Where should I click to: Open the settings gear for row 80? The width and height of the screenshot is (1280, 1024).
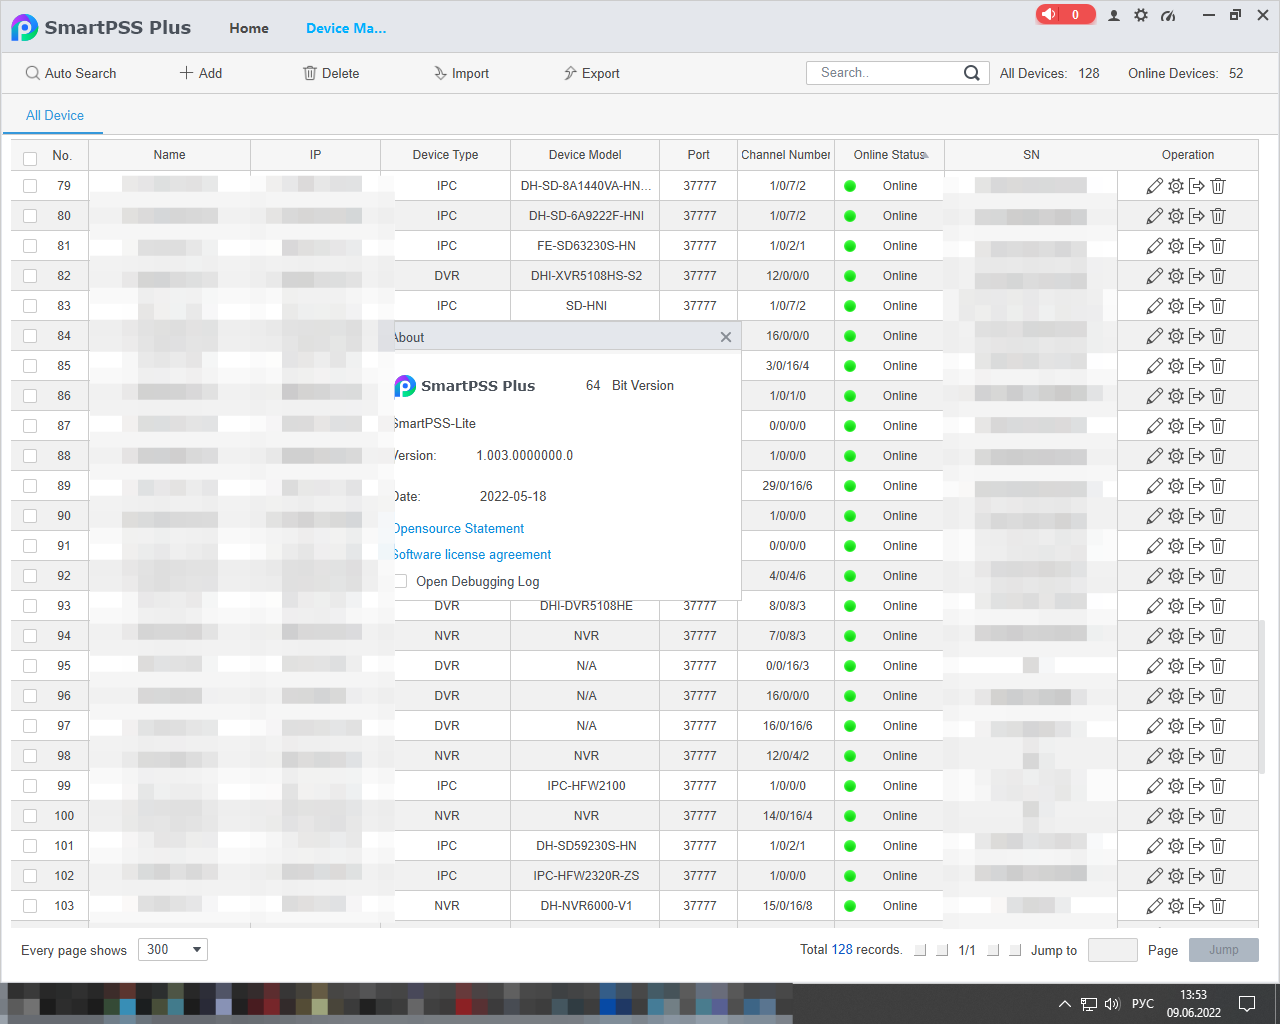pos(1176,216)
